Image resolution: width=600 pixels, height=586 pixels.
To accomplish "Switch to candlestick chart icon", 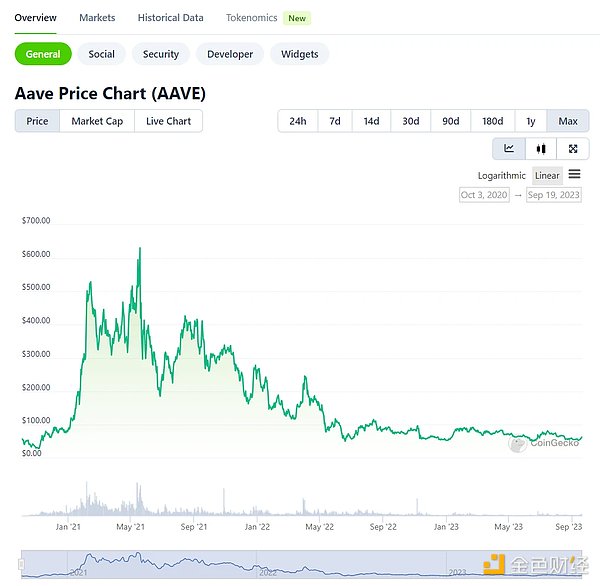I will (541, 149).
